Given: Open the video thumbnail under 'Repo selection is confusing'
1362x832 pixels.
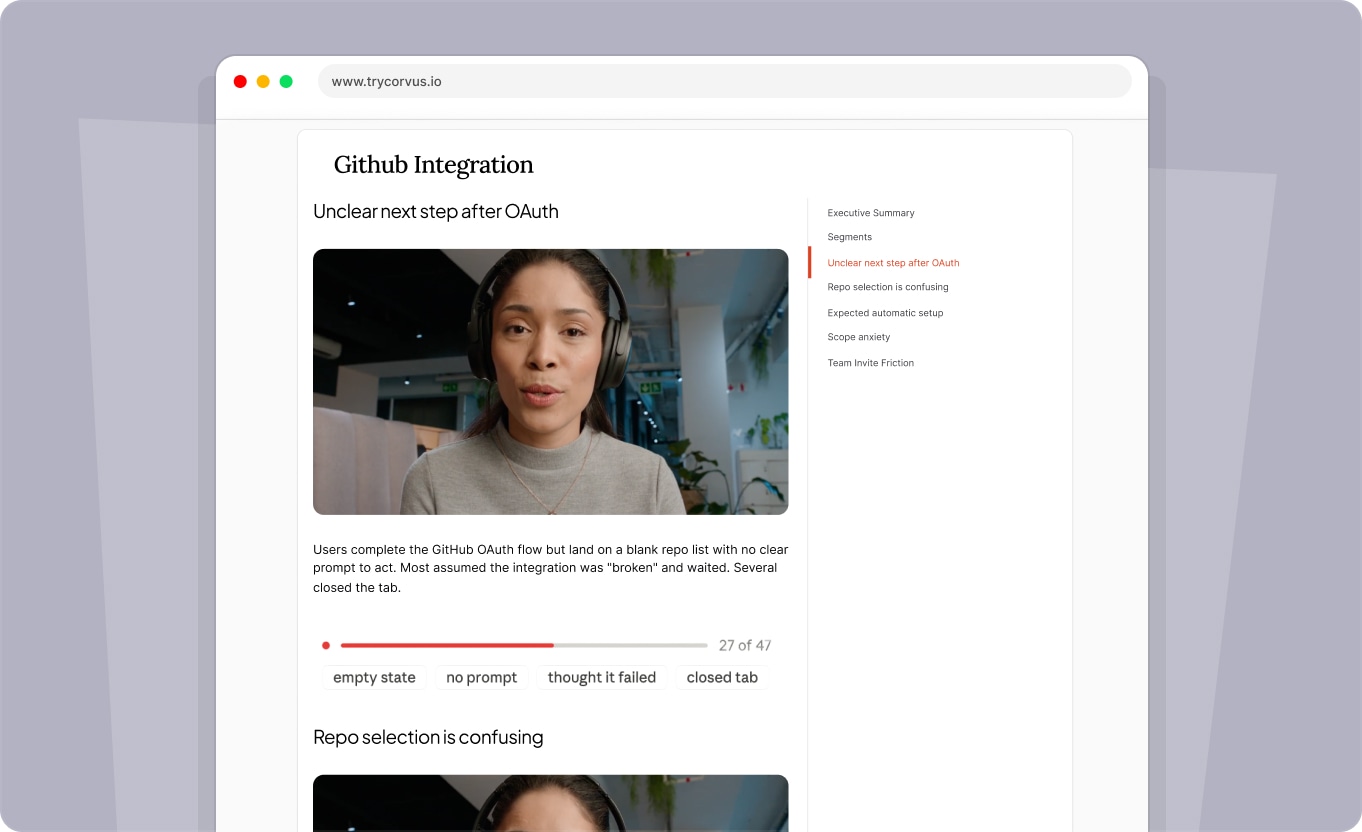Looking at the screenshot, I should (550, 803).
